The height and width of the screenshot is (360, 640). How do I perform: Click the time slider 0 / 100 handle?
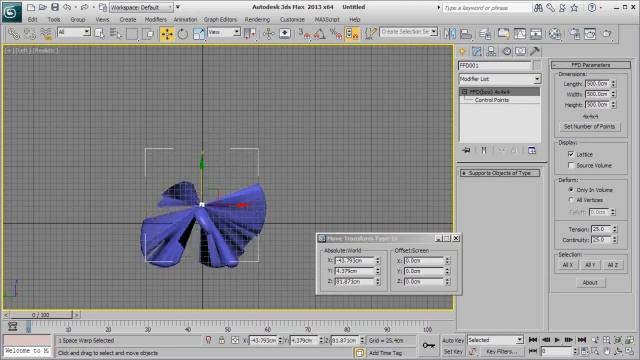point(41,315)
